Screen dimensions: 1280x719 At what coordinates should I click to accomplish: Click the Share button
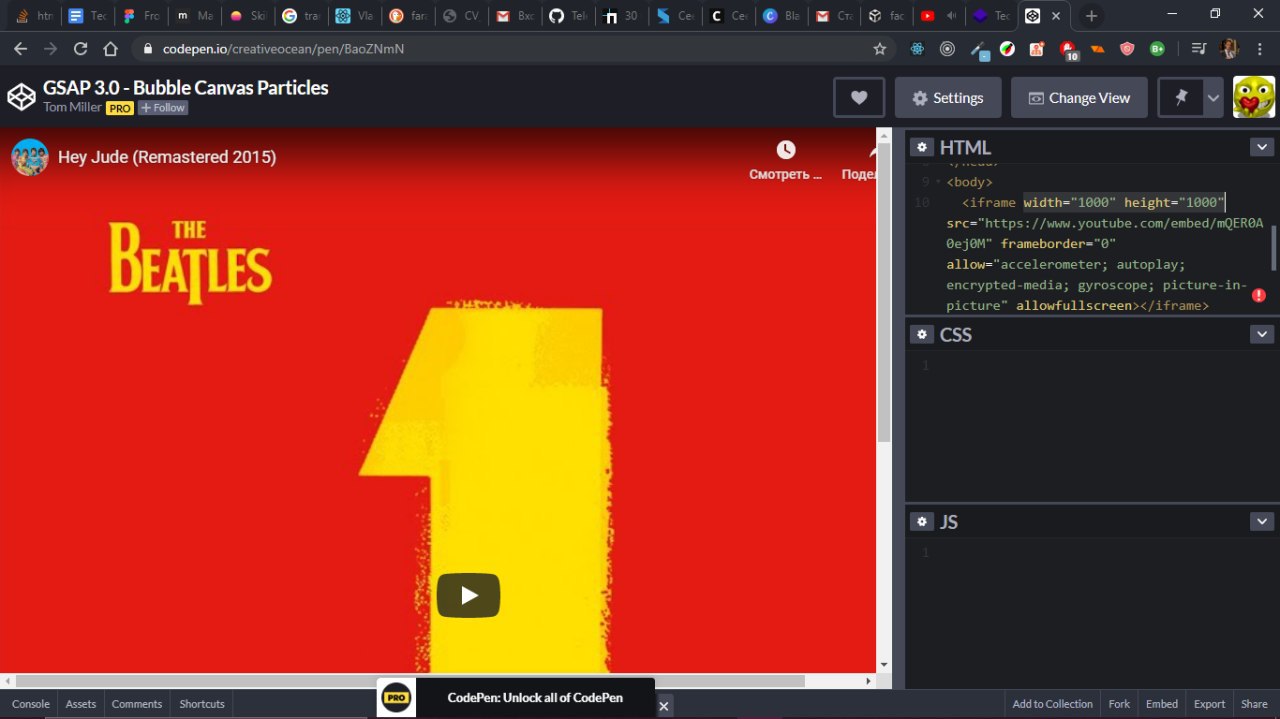pos(1254,704)
